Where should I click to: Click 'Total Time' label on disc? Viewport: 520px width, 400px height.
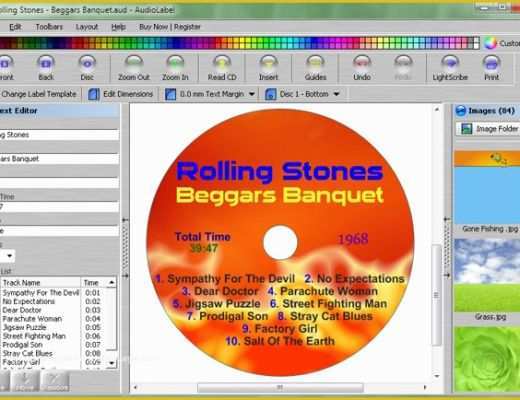coord(203,237)
